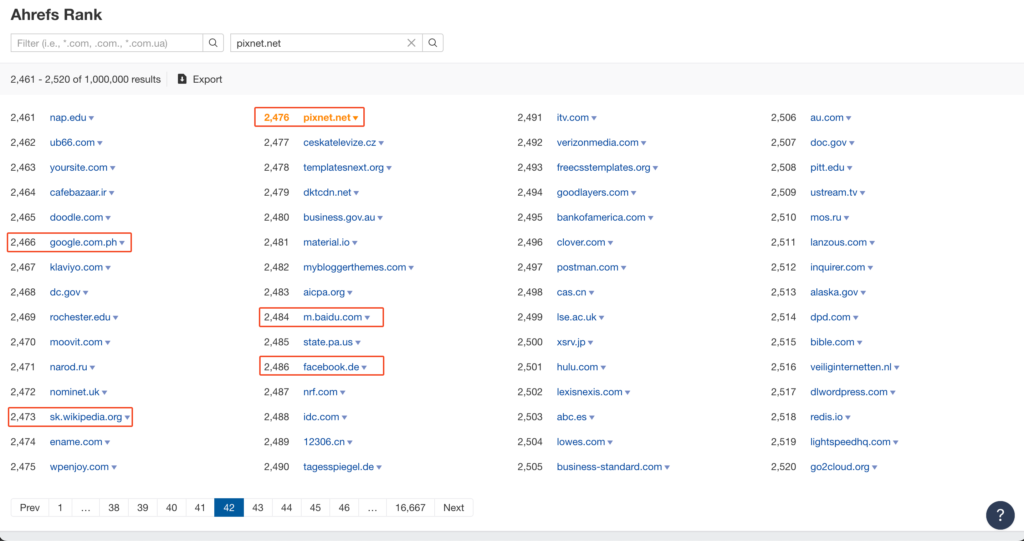Image resolution: width=1024 pixels, height=541 pixels.
Task: Open the inquirer.com link
Action: click(x=838, y=267)
